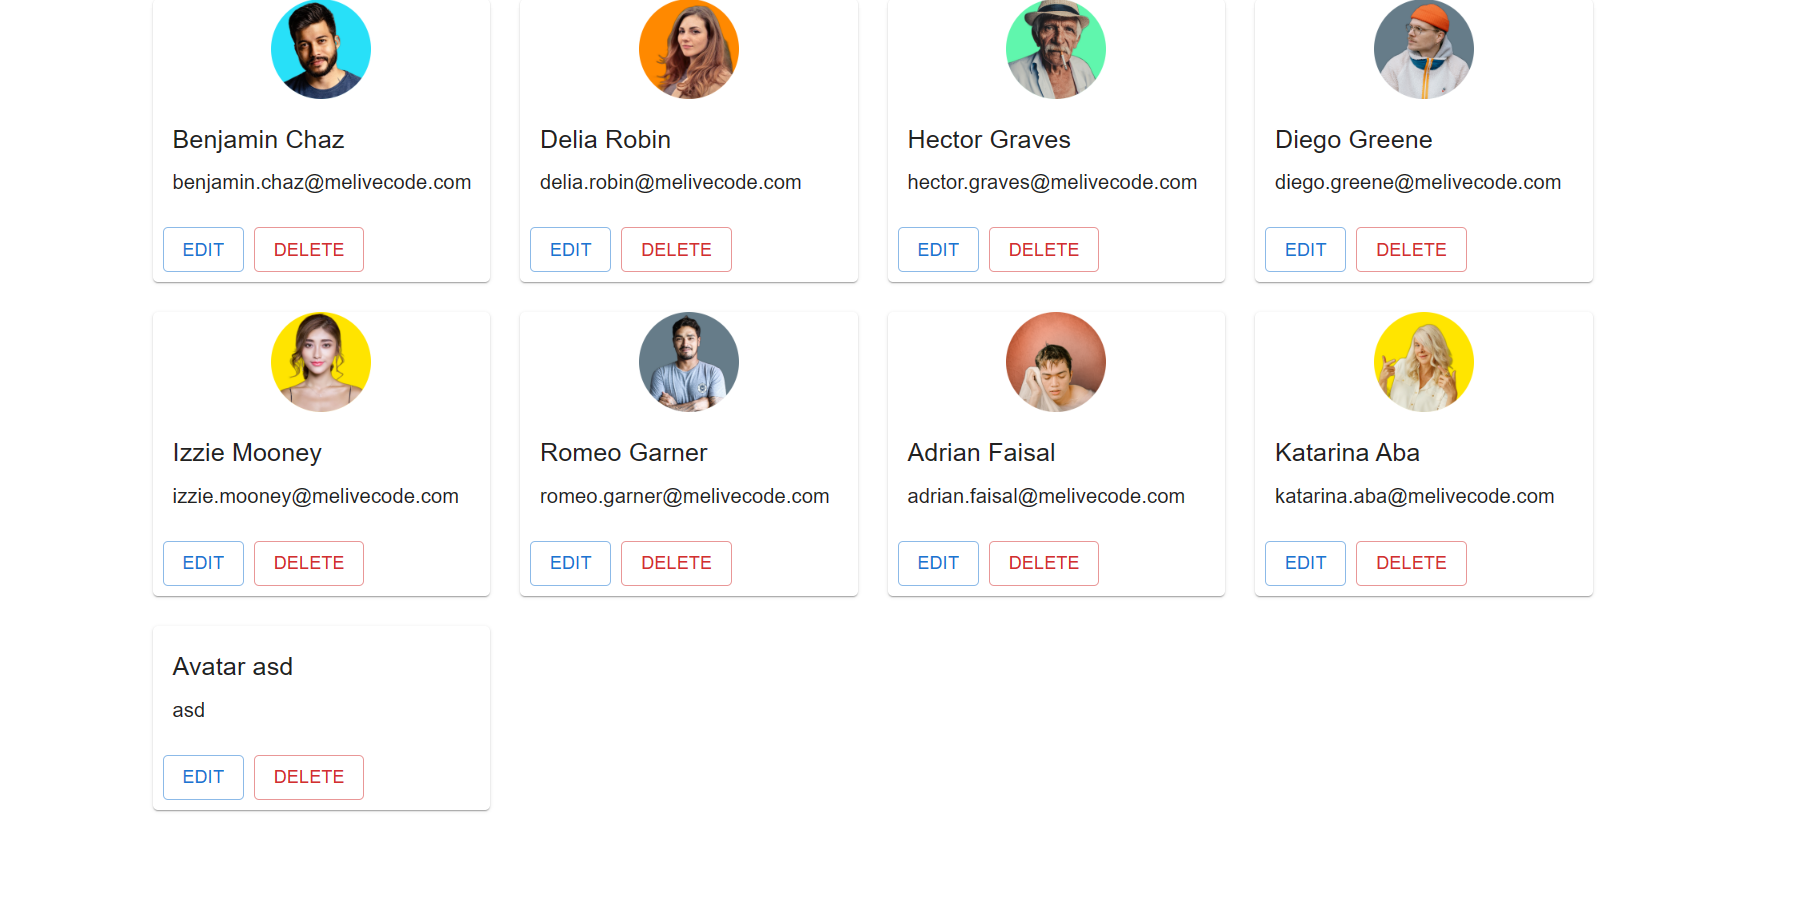
Task: Delete the Diego Greene user
Action: (1411, 250)
